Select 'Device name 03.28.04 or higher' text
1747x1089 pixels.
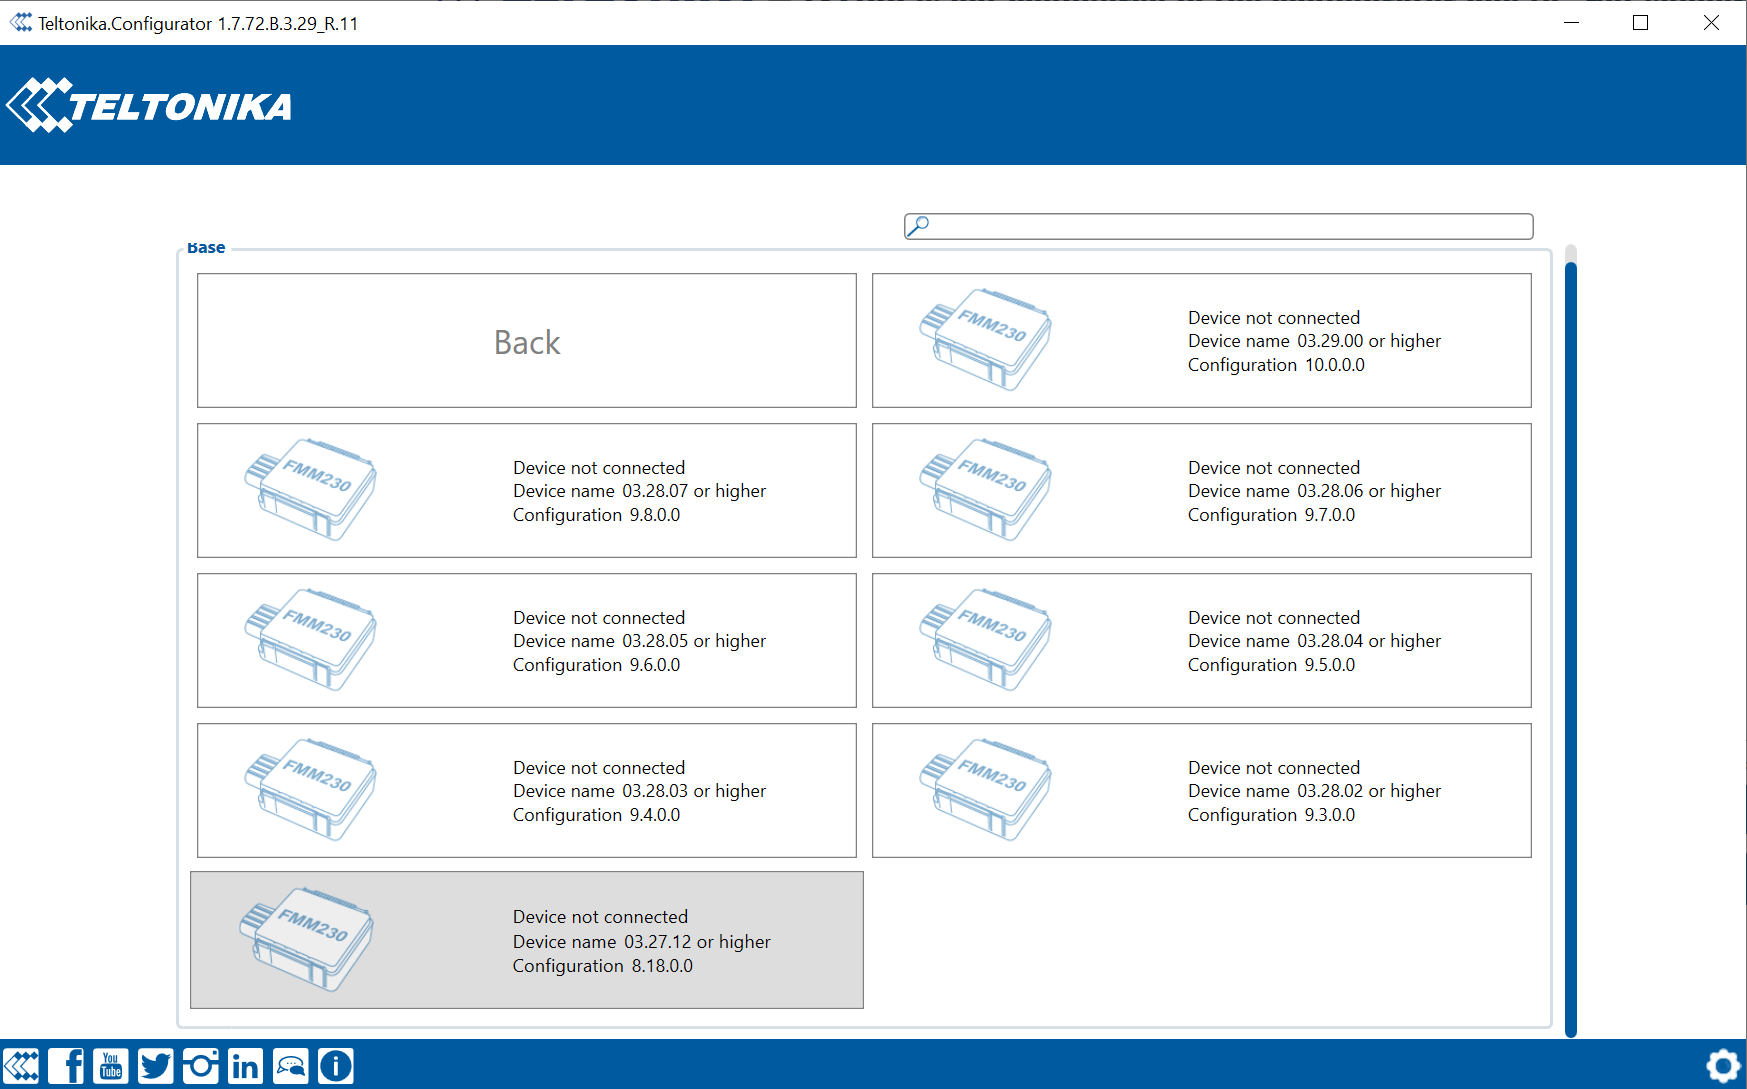point(1315,641)
